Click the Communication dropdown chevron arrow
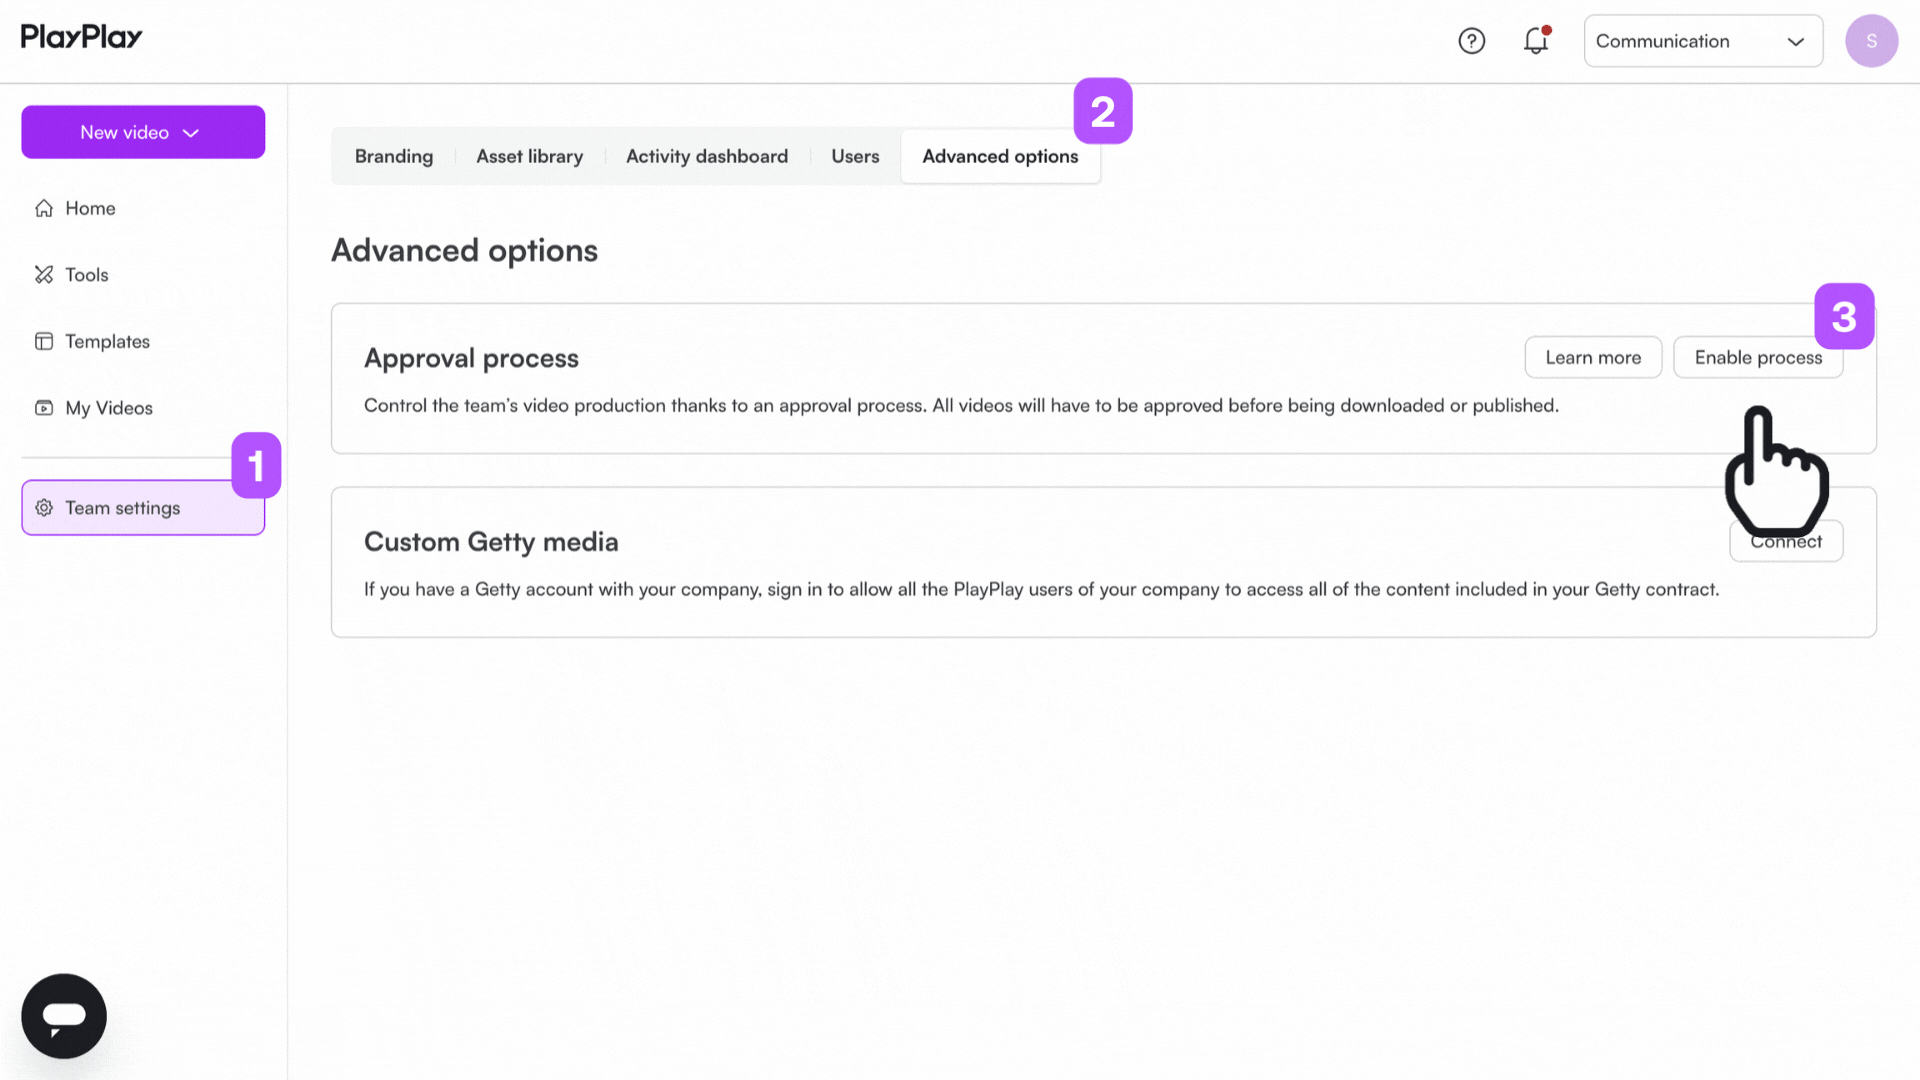 tap(1795, 42)
